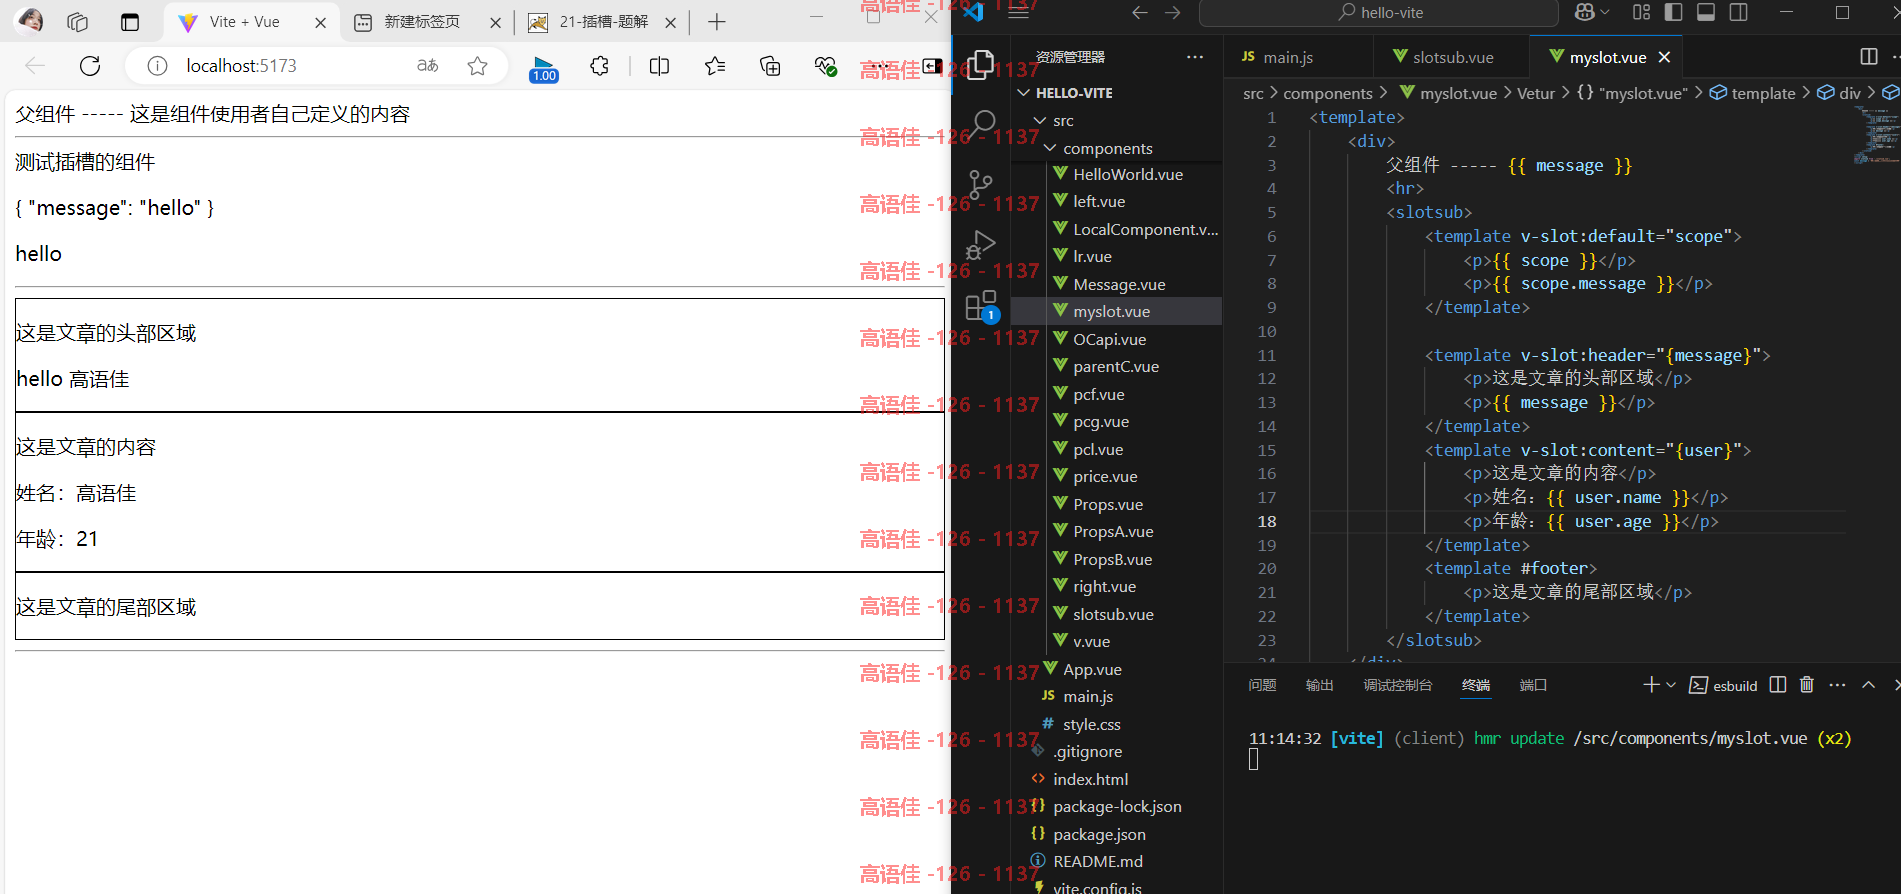This screenshot has width=1901, height=894.
Task: Refresh the localhost page in browser
Action: pos(90,66)
